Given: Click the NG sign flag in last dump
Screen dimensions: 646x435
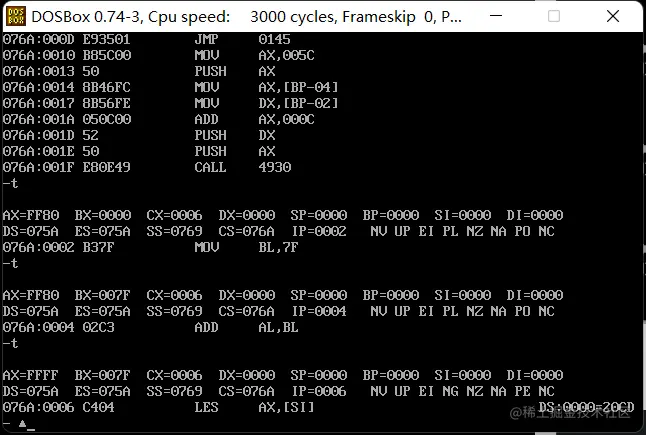Looking at the screenshot, I should [x=450, y=391].
